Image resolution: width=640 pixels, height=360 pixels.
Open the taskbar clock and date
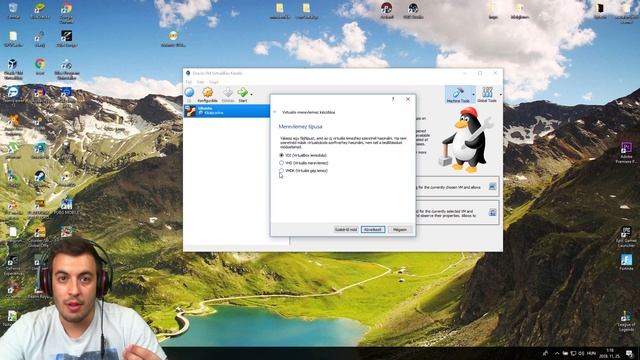tap(611, 353)
